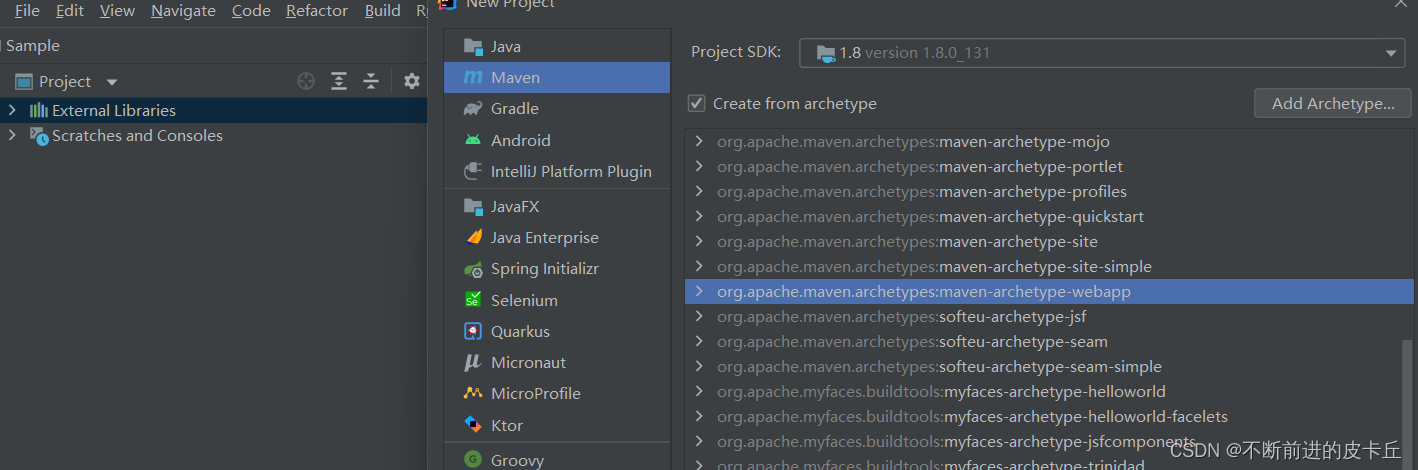Click the Collapse All icon in Project panel
1418x470 pixels.
pyautogui.click(x=371, y=81)
